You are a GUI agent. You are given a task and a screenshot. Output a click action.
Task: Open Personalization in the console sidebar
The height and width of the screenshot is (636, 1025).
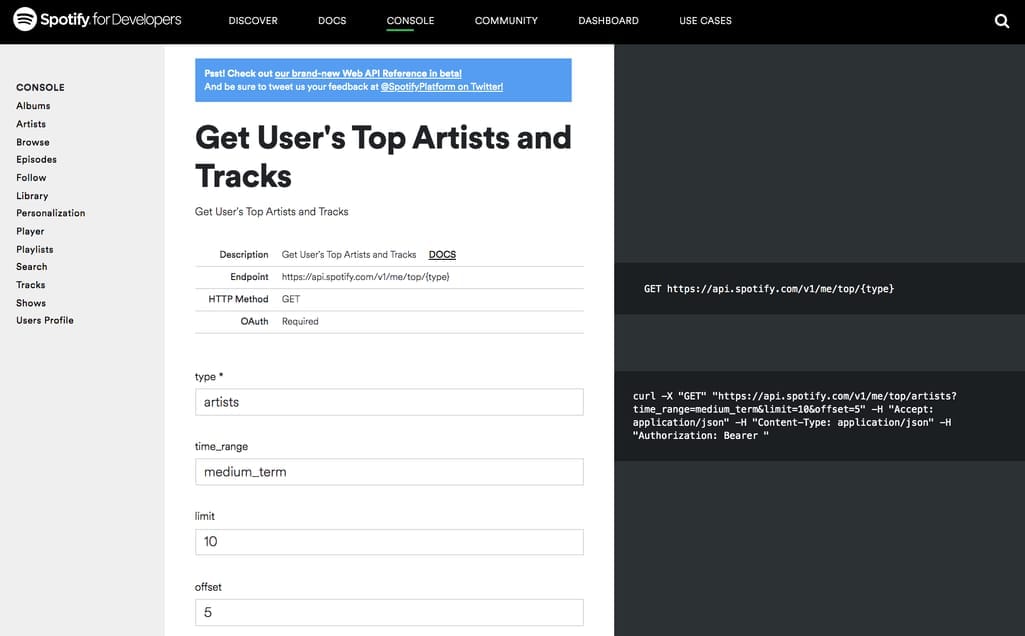click(51, 213)
